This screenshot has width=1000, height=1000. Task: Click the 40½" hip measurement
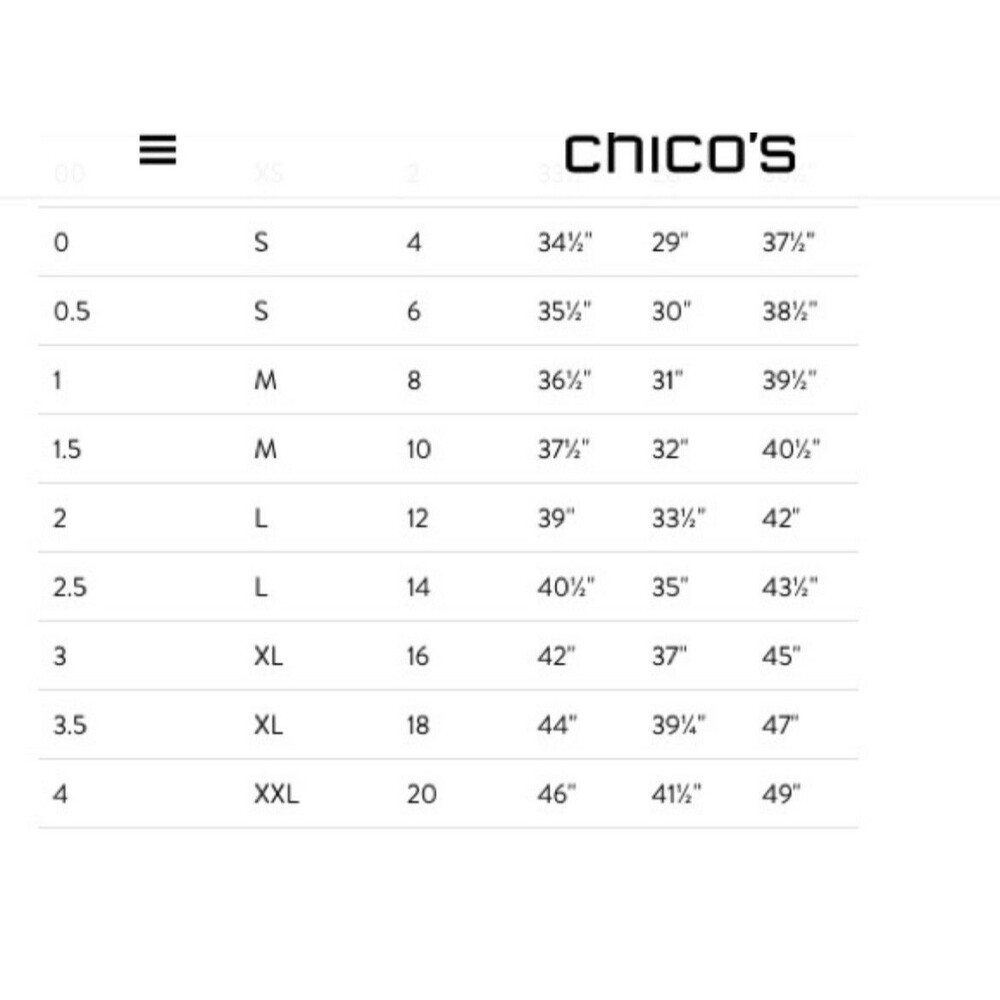pos(791,450)
